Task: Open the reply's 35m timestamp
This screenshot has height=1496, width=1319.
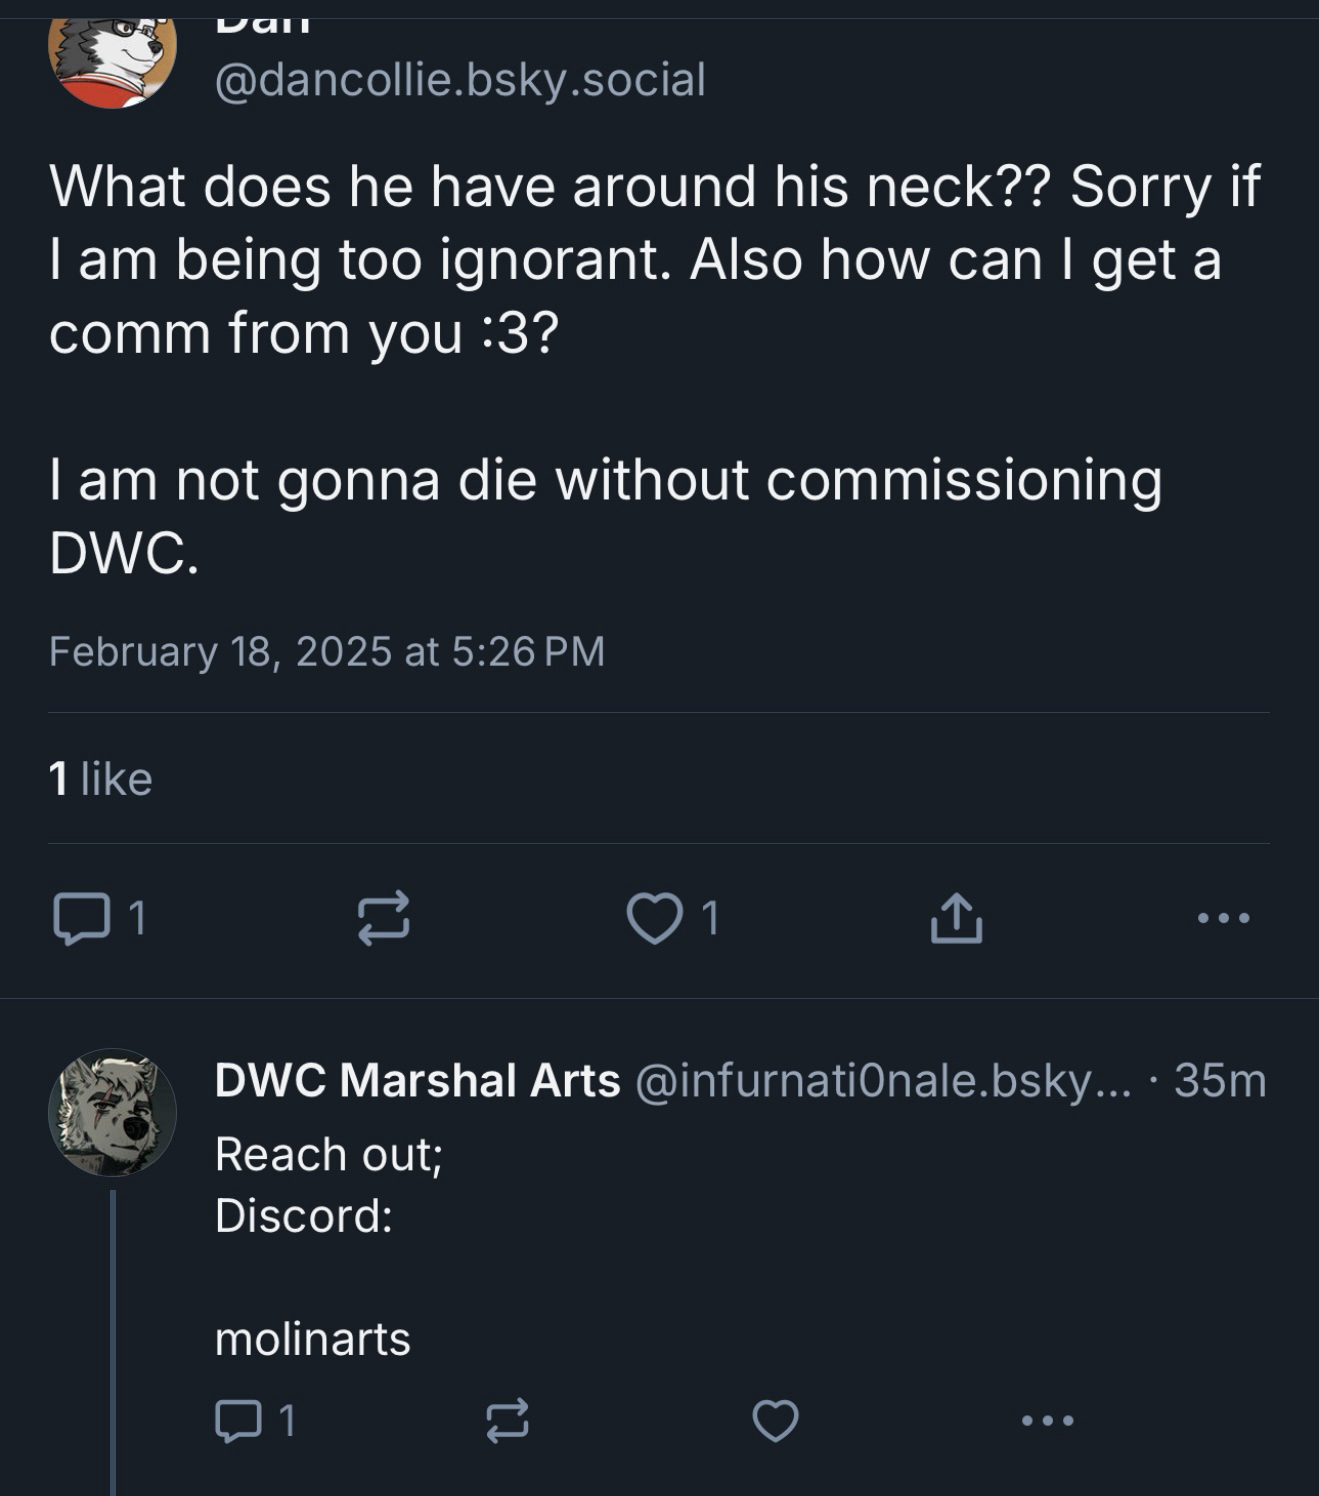Action: click(1220, 1080)
